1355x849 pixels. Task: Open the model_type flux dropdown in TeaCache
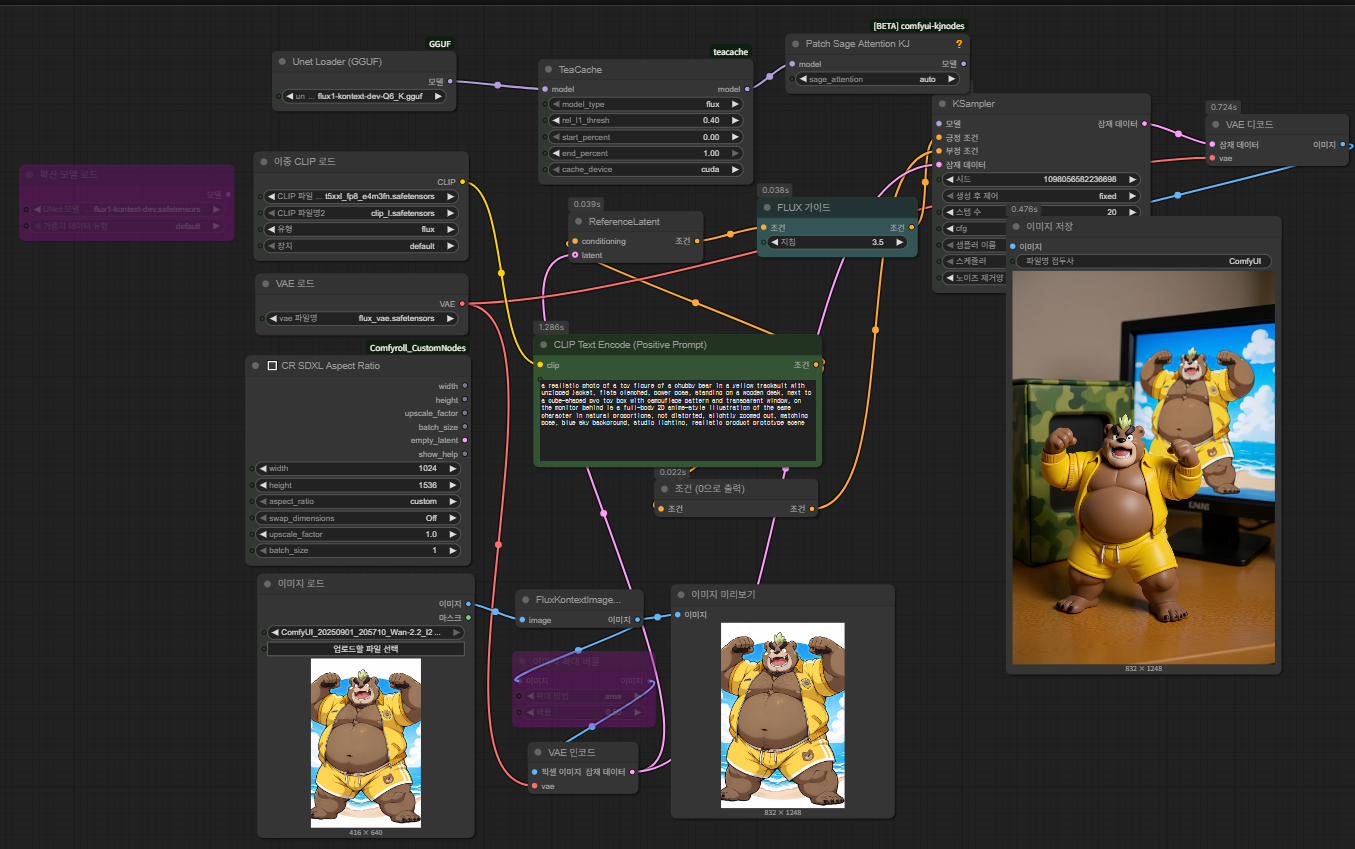tap(646, 104)
